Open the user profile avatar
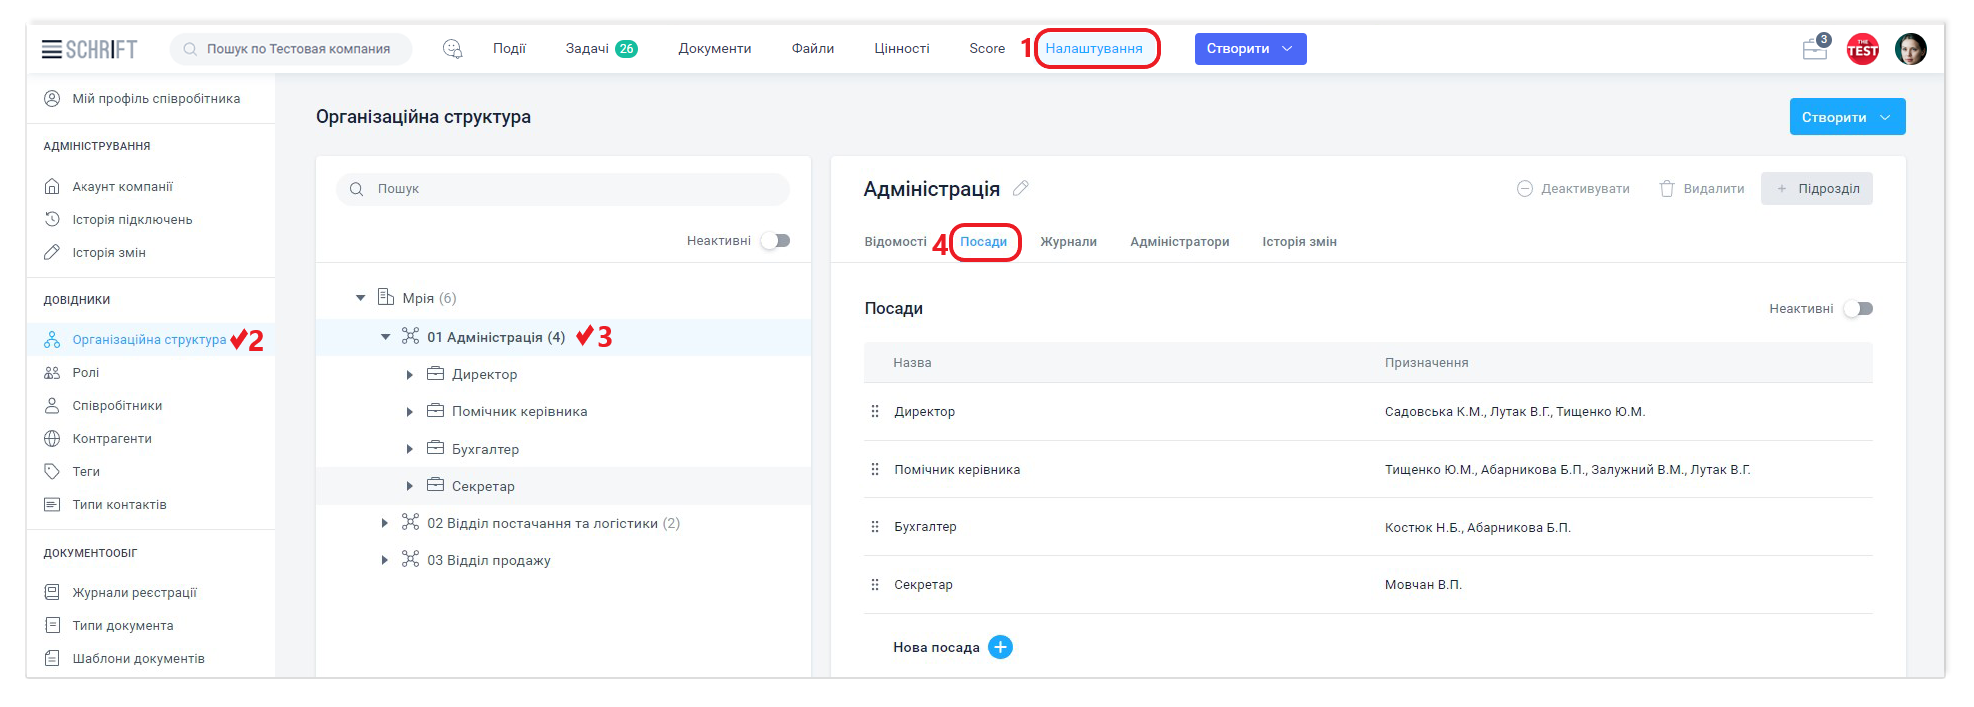The height and width of the screenshot is (707, 1974). (x=1910, y=49)
